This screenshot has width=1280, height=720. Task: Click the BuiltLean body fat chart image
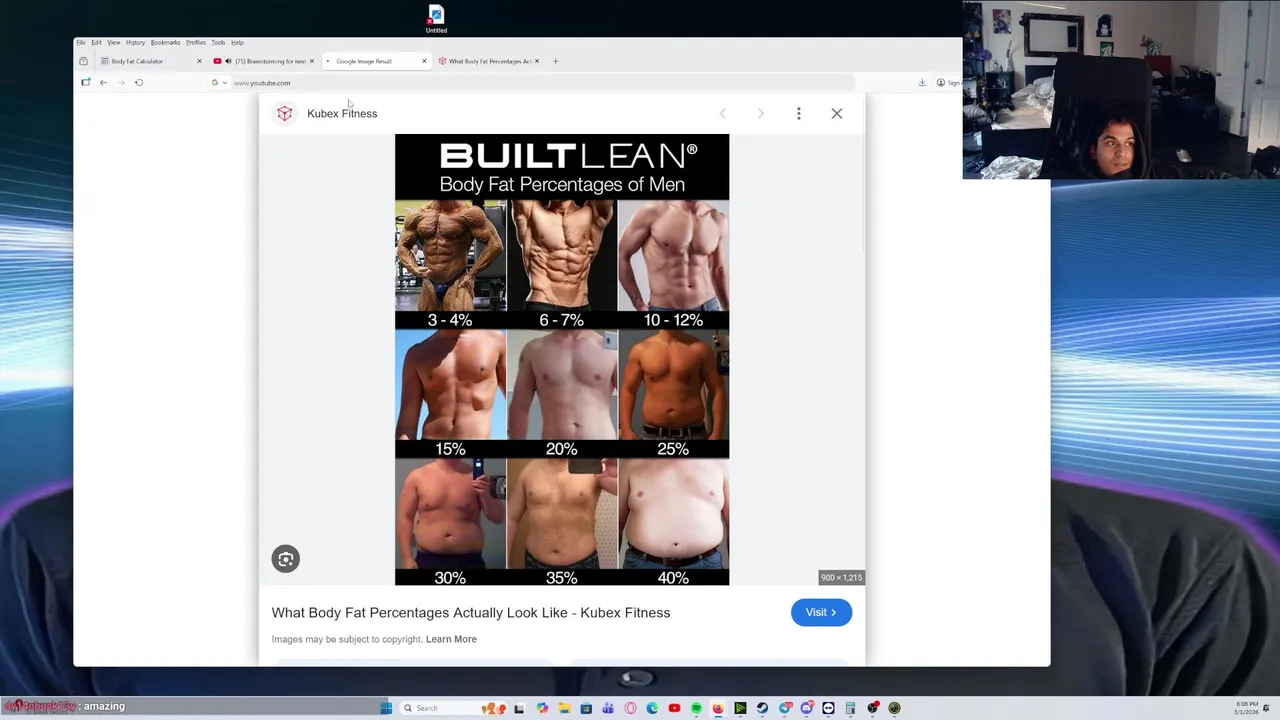point(562,360)
